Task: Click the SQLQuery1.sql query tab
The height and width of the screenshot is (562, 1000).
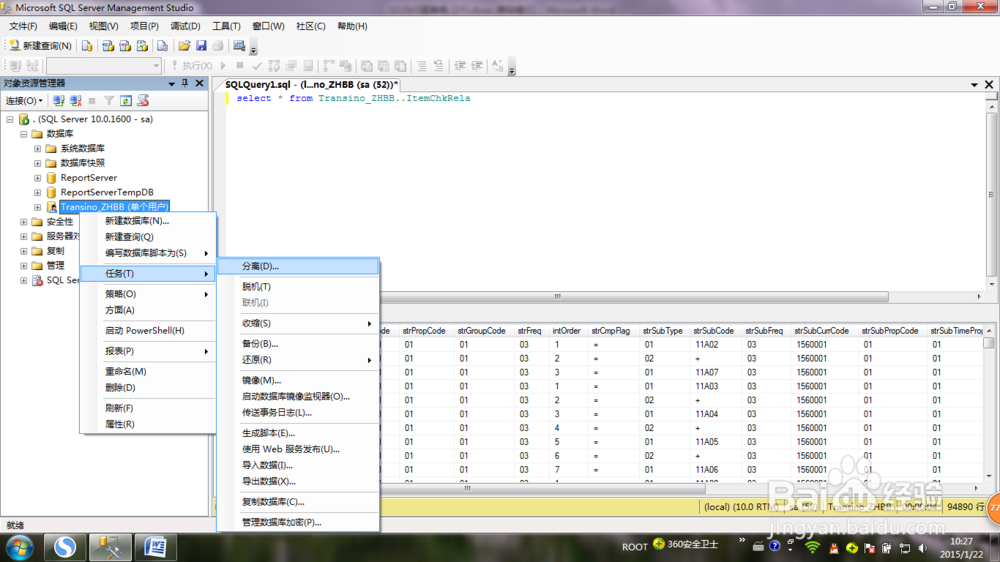Action: pyautogui.click(x=311, y=84)
